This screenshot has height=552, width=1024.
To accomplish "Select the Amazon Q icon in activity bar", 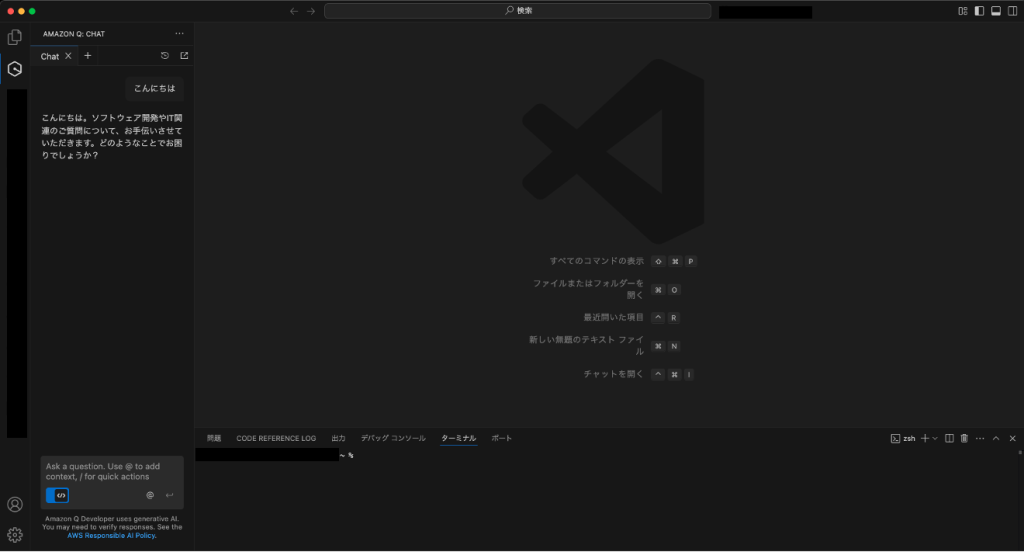I will [14, 69].
